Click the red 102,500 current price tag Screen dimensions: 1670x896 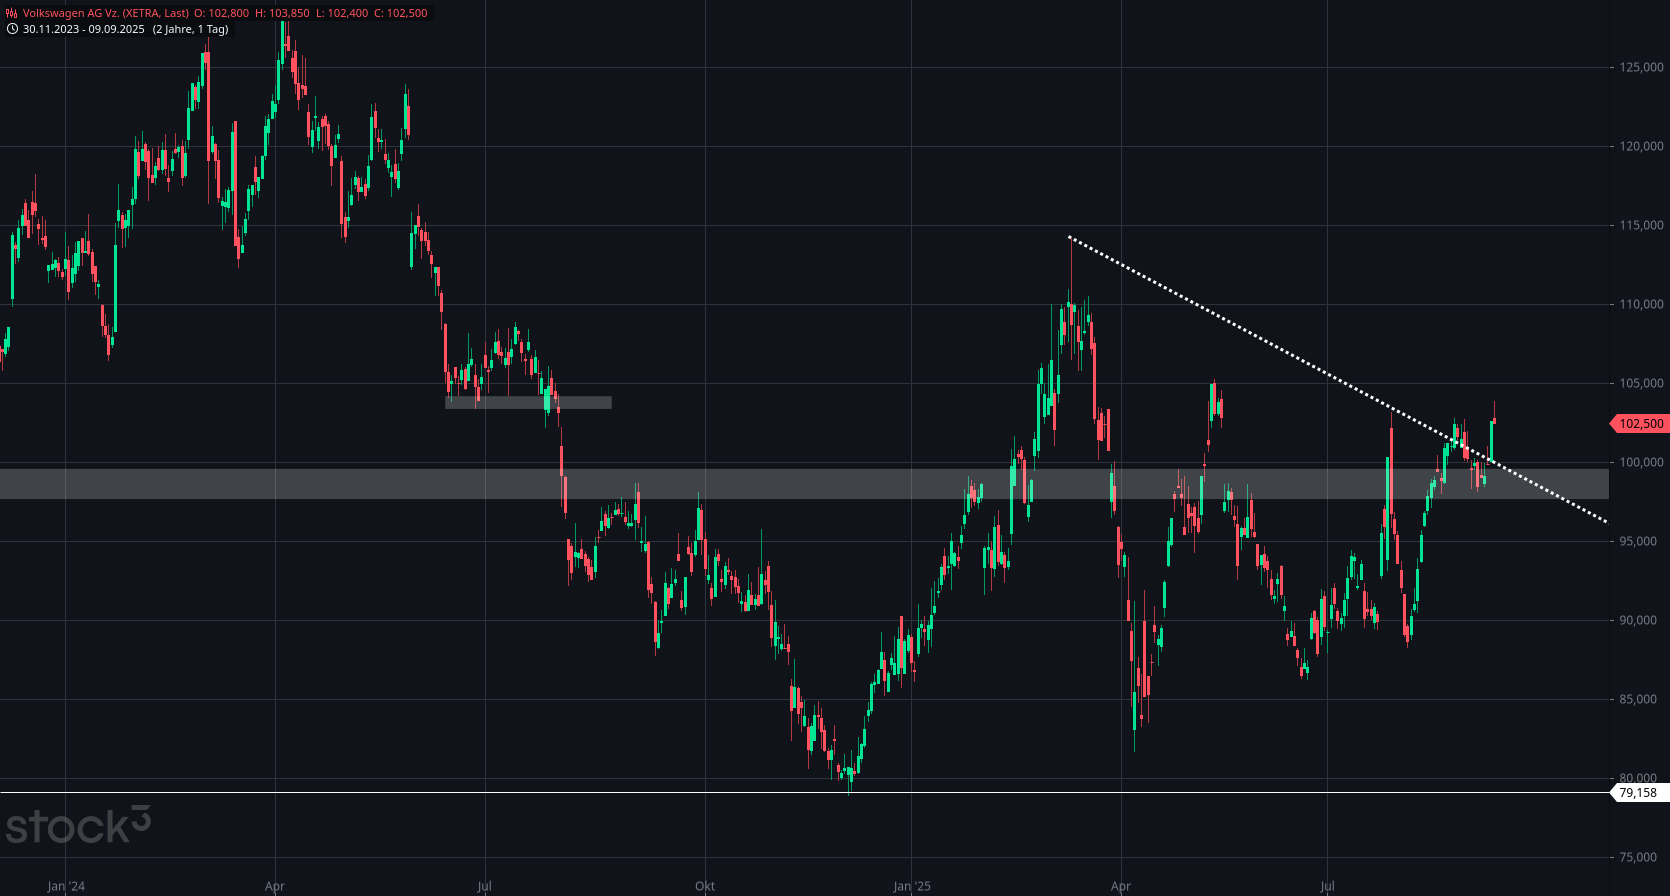click(1639, 424)
